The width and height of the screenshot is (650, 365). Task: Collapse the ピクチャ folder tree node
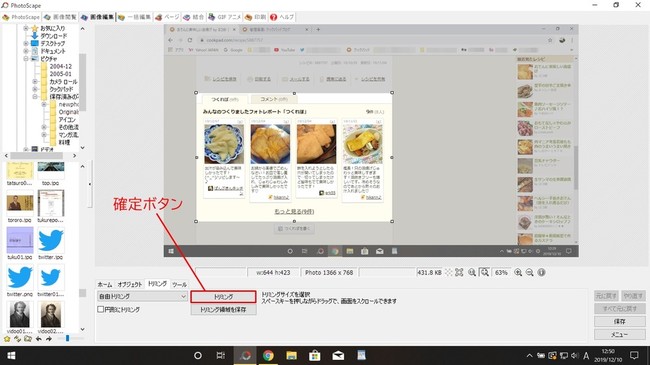pos(26,59)
